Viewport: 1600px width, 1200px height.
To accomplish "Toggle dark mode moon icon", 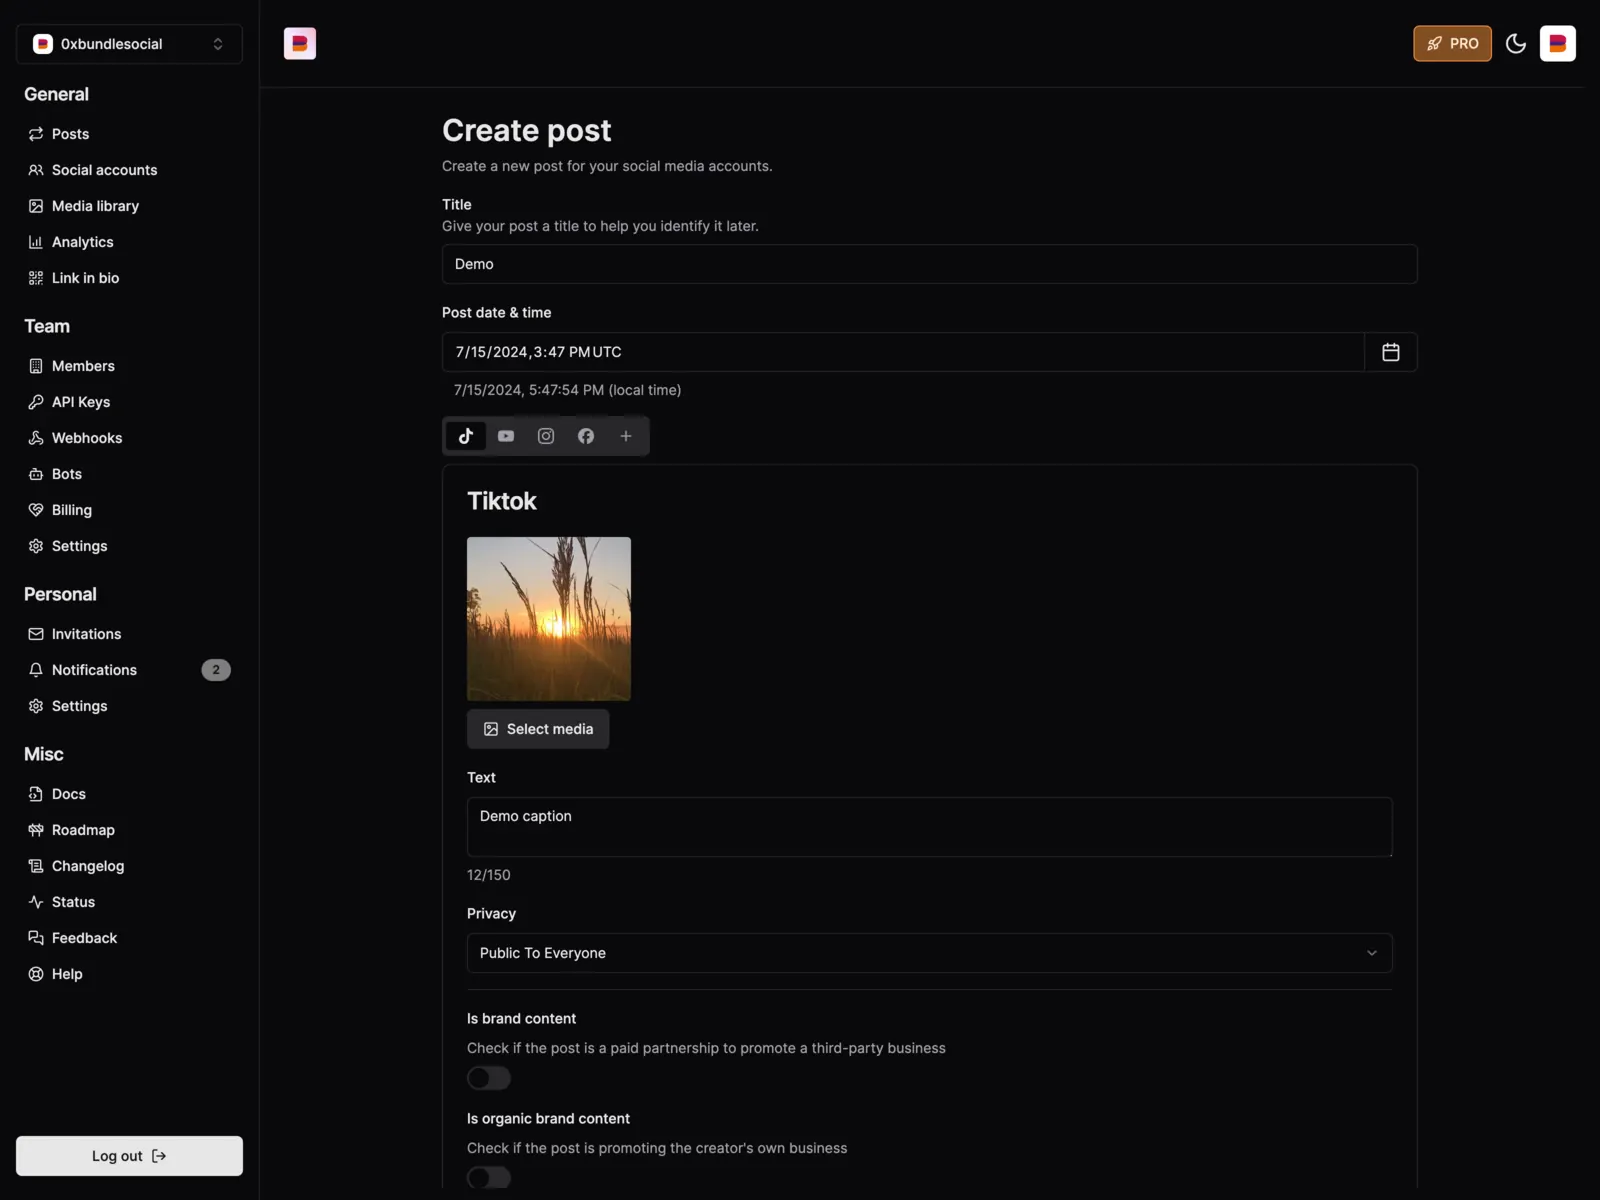I will 1516,43.
